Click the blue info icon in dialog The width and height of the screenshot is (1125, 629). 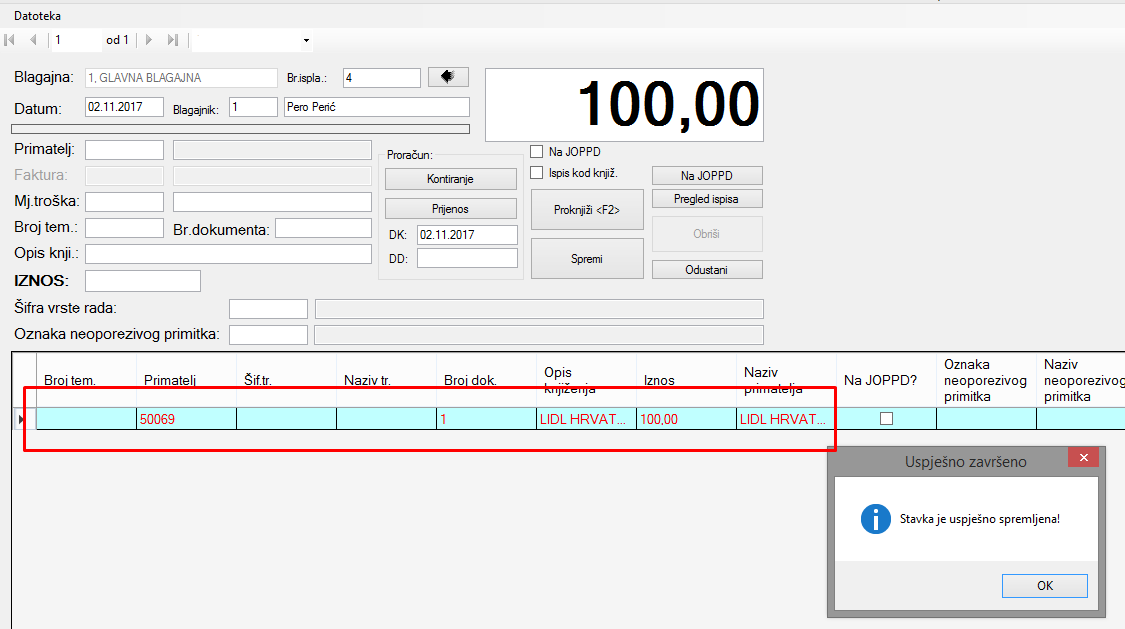pyautogui.click(x=875, y=519)
